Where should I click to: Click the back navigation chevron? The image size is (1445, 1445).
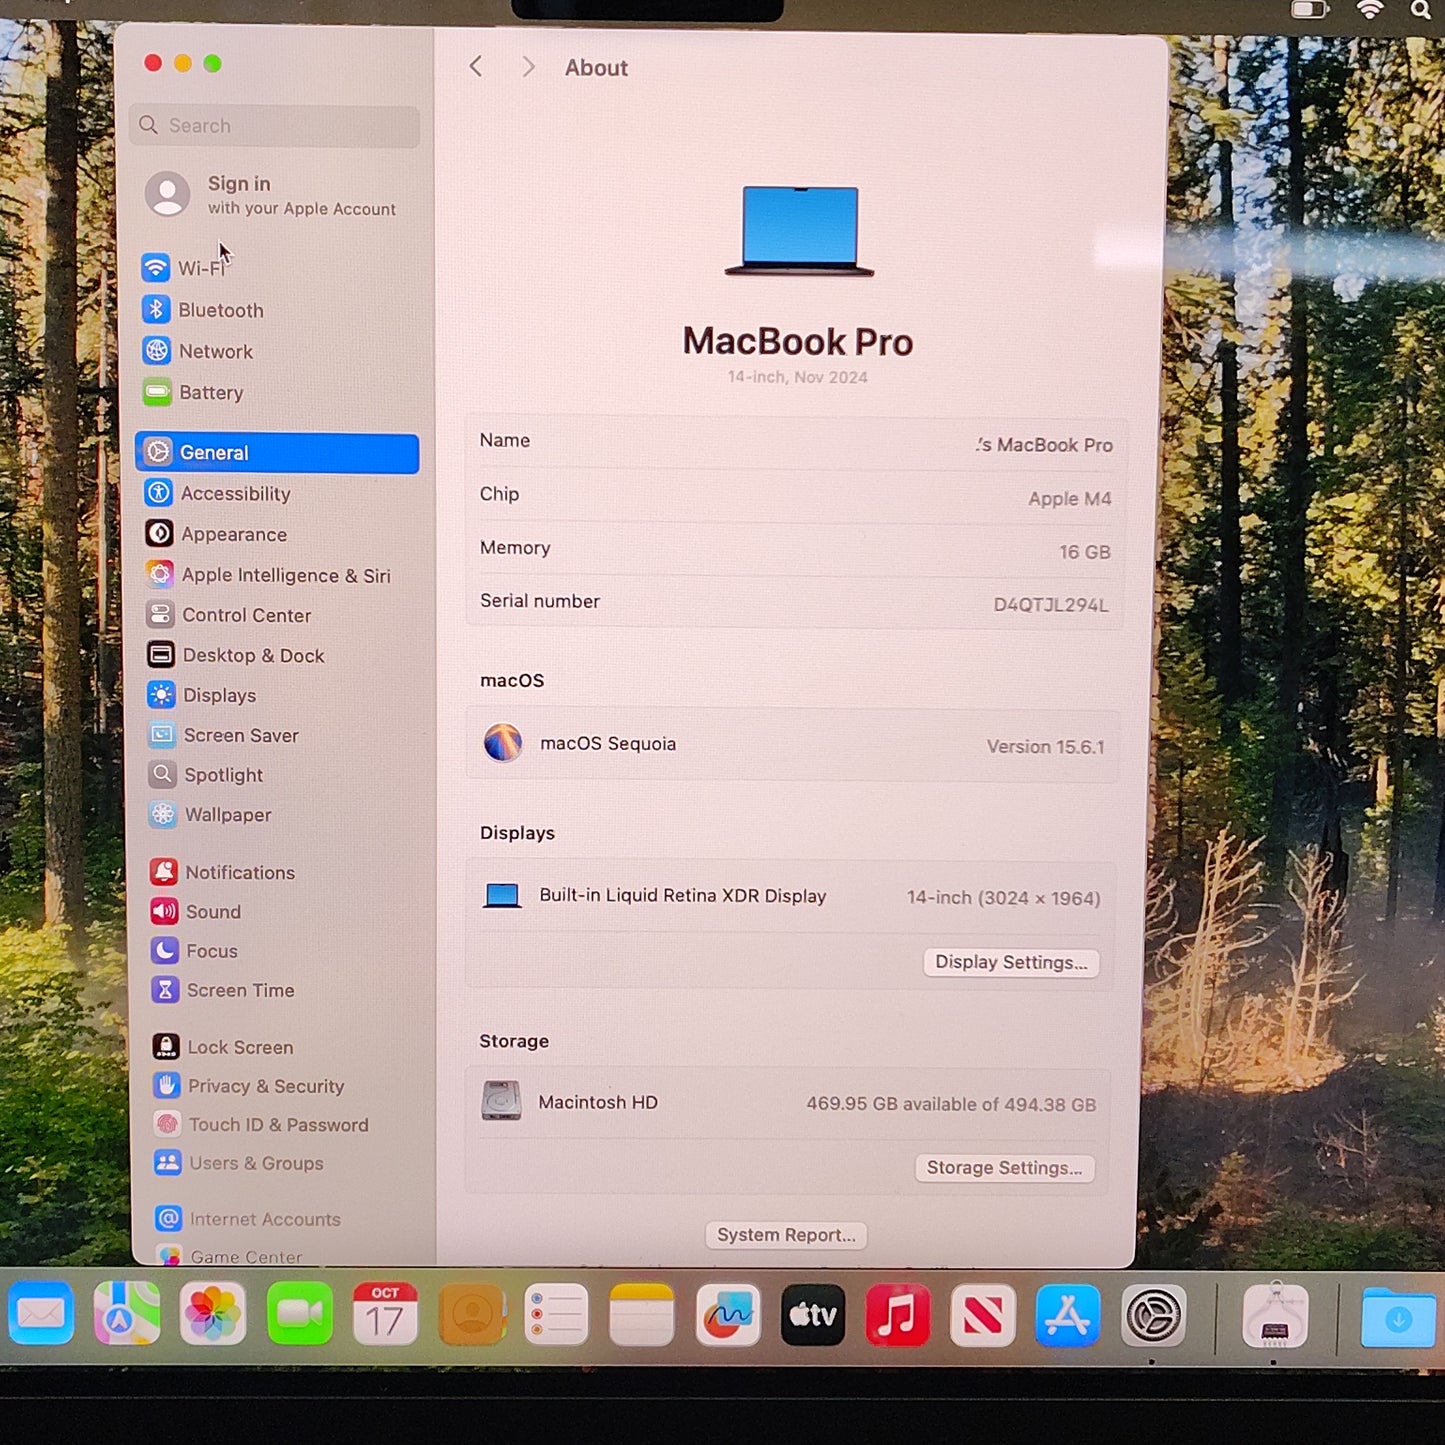(476, 66)
